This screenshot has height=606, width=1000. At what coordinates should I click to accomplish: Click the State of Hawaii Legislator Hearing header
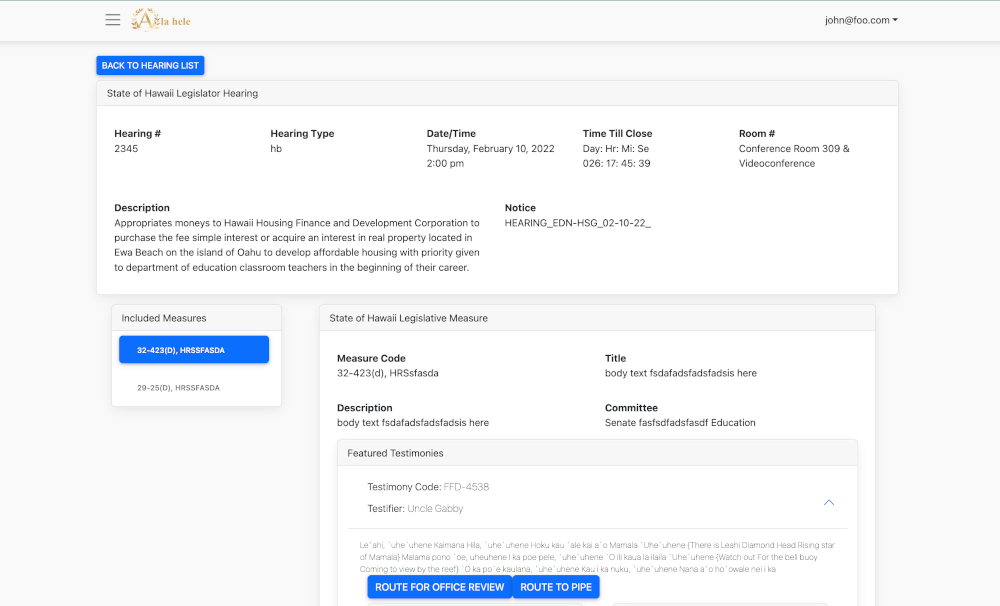click(x=183, y=93)
